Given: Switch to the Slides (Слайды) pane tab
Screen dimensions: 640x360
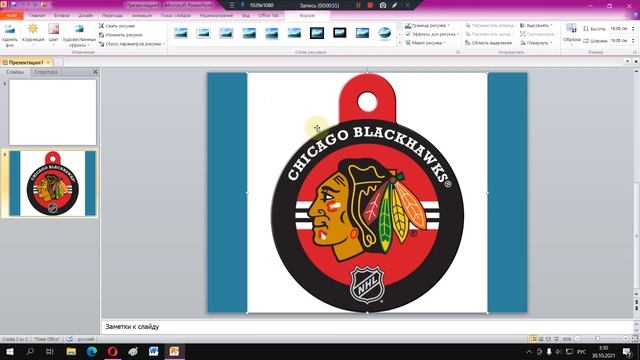Looking at the screenshot, I should click(15, 72).
